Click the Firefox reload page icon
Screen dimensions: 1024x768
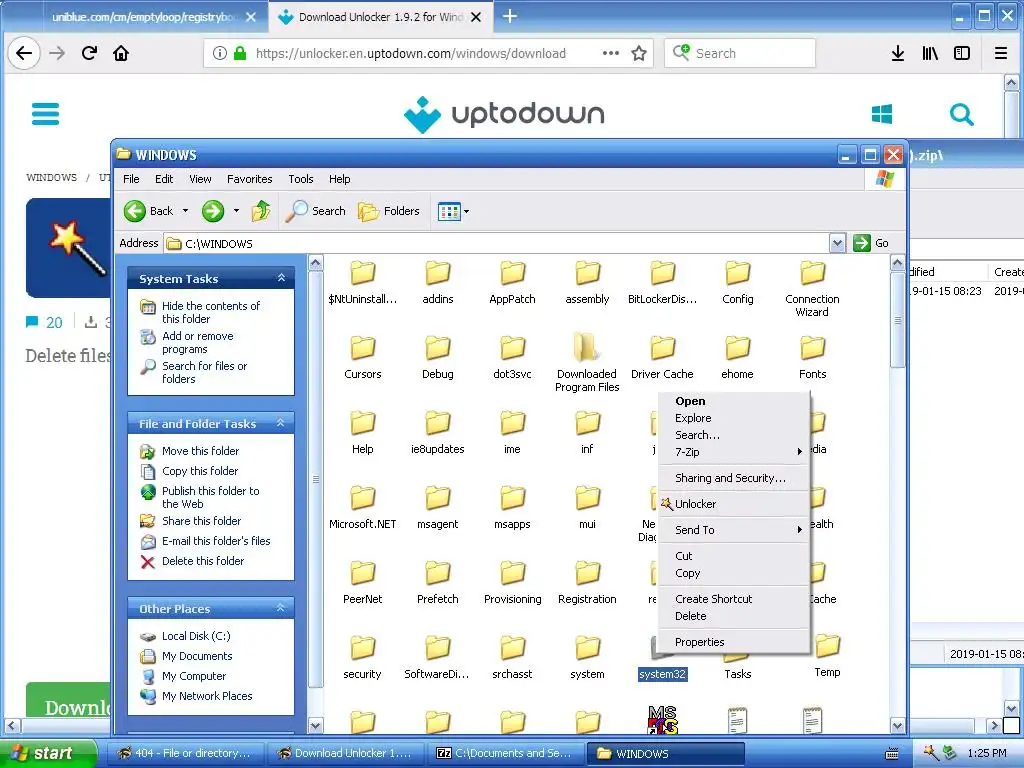89,53
